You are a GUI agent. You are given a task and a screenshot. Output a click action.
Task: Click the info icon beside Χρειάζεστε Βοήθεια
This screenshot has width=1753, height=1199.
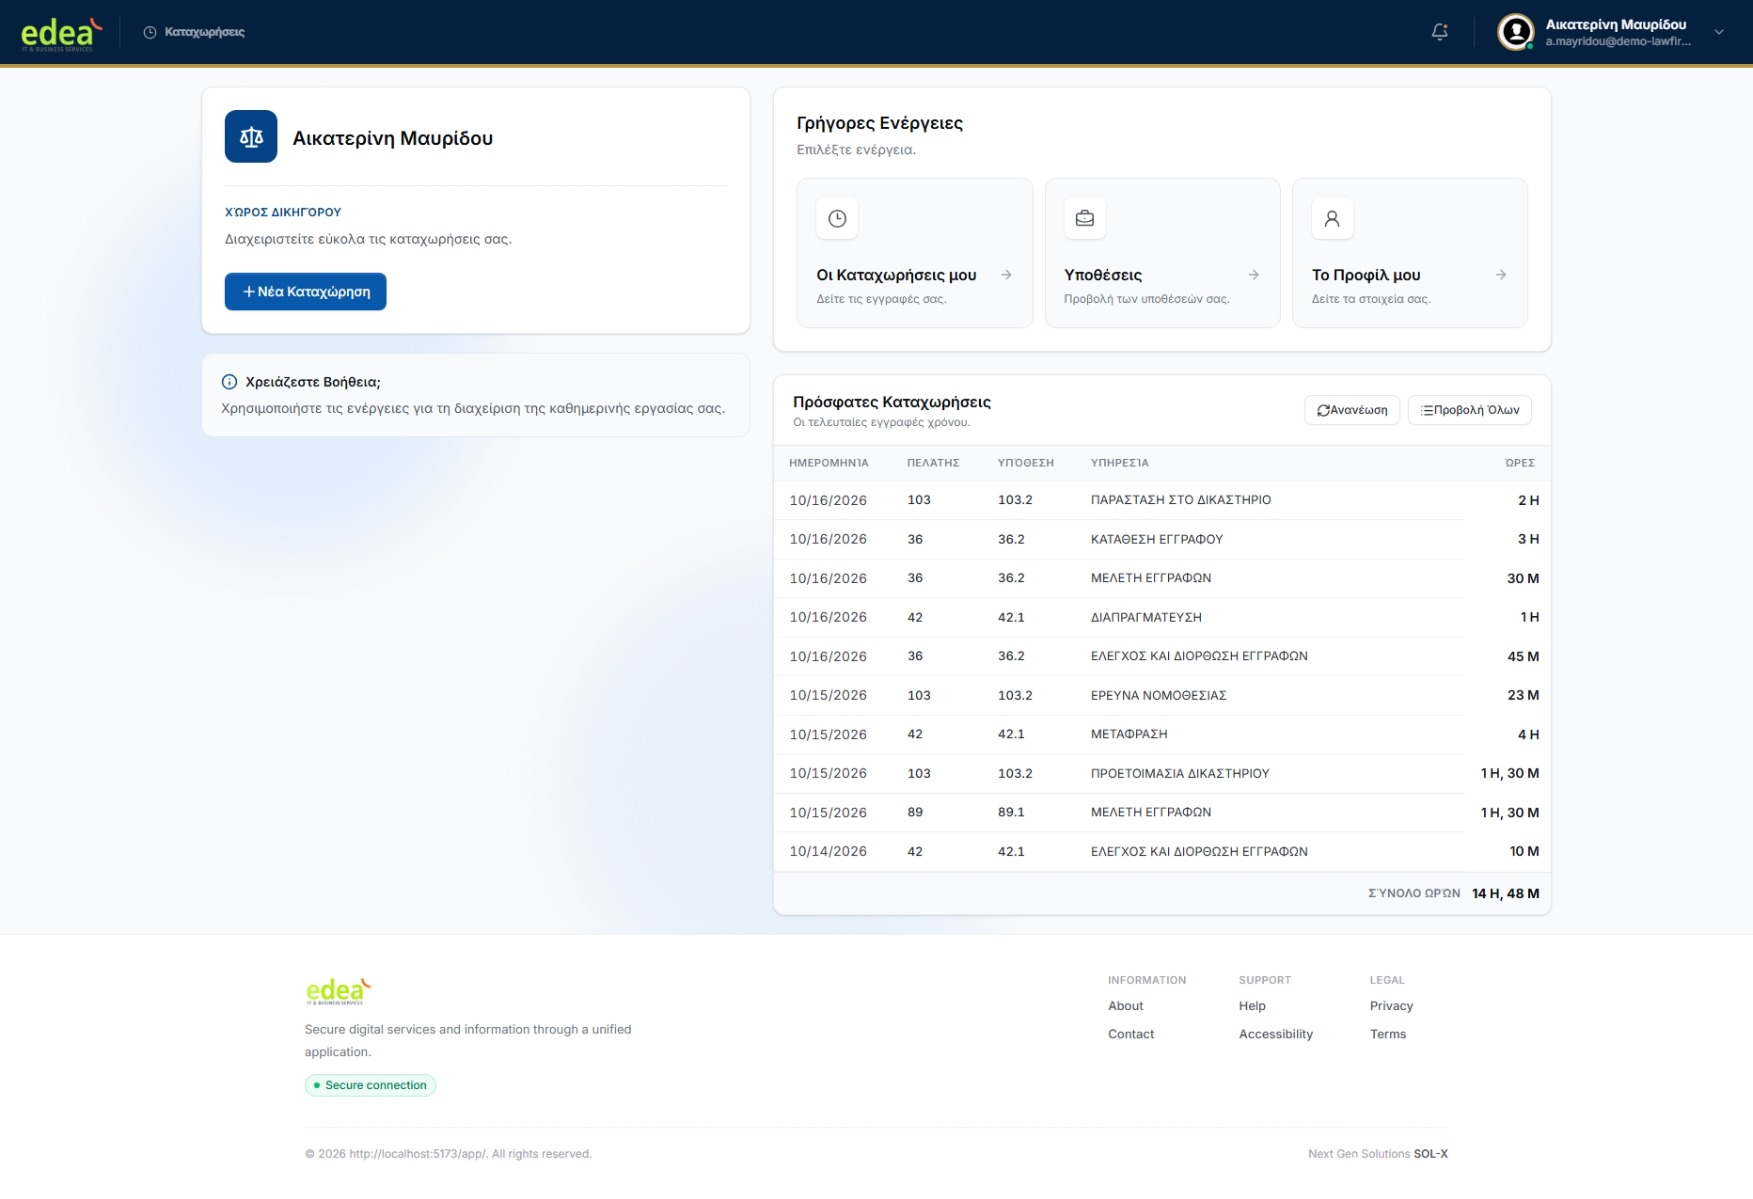pos(229,382)
